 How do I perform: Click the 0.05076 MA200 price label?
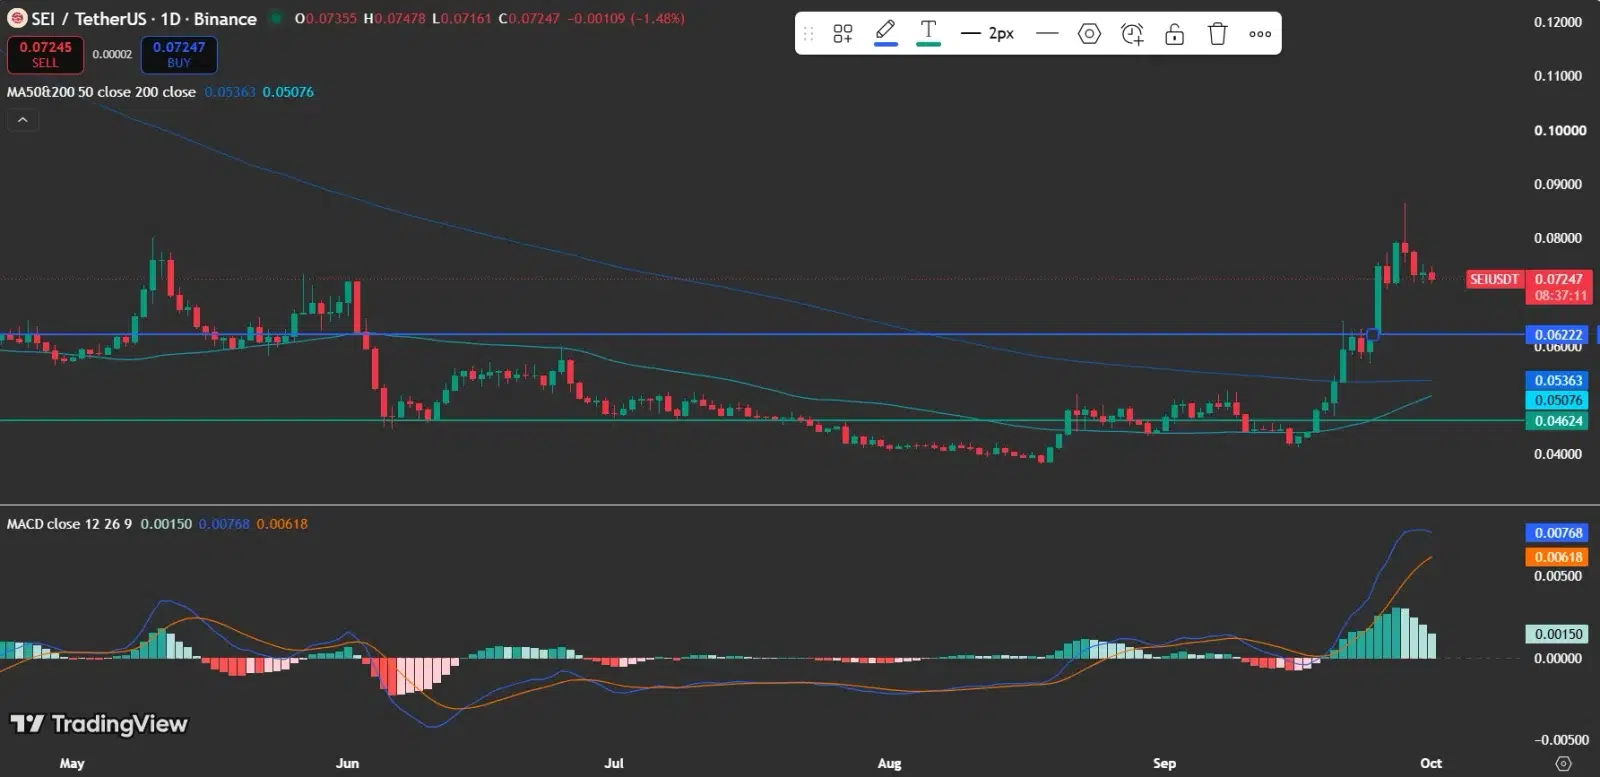(x=1559, y=400)
